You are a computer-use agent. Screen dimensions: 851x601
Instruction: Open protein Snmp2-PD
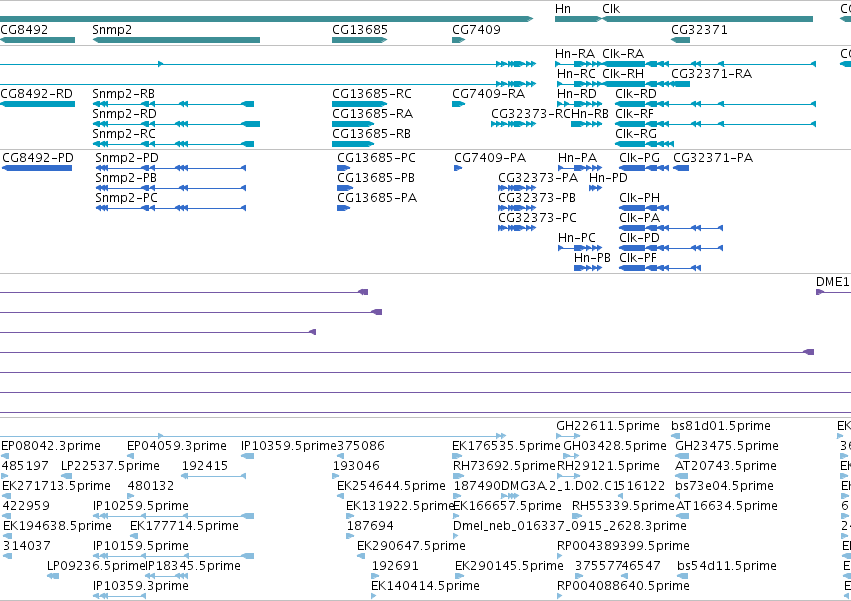coord(127,158)
